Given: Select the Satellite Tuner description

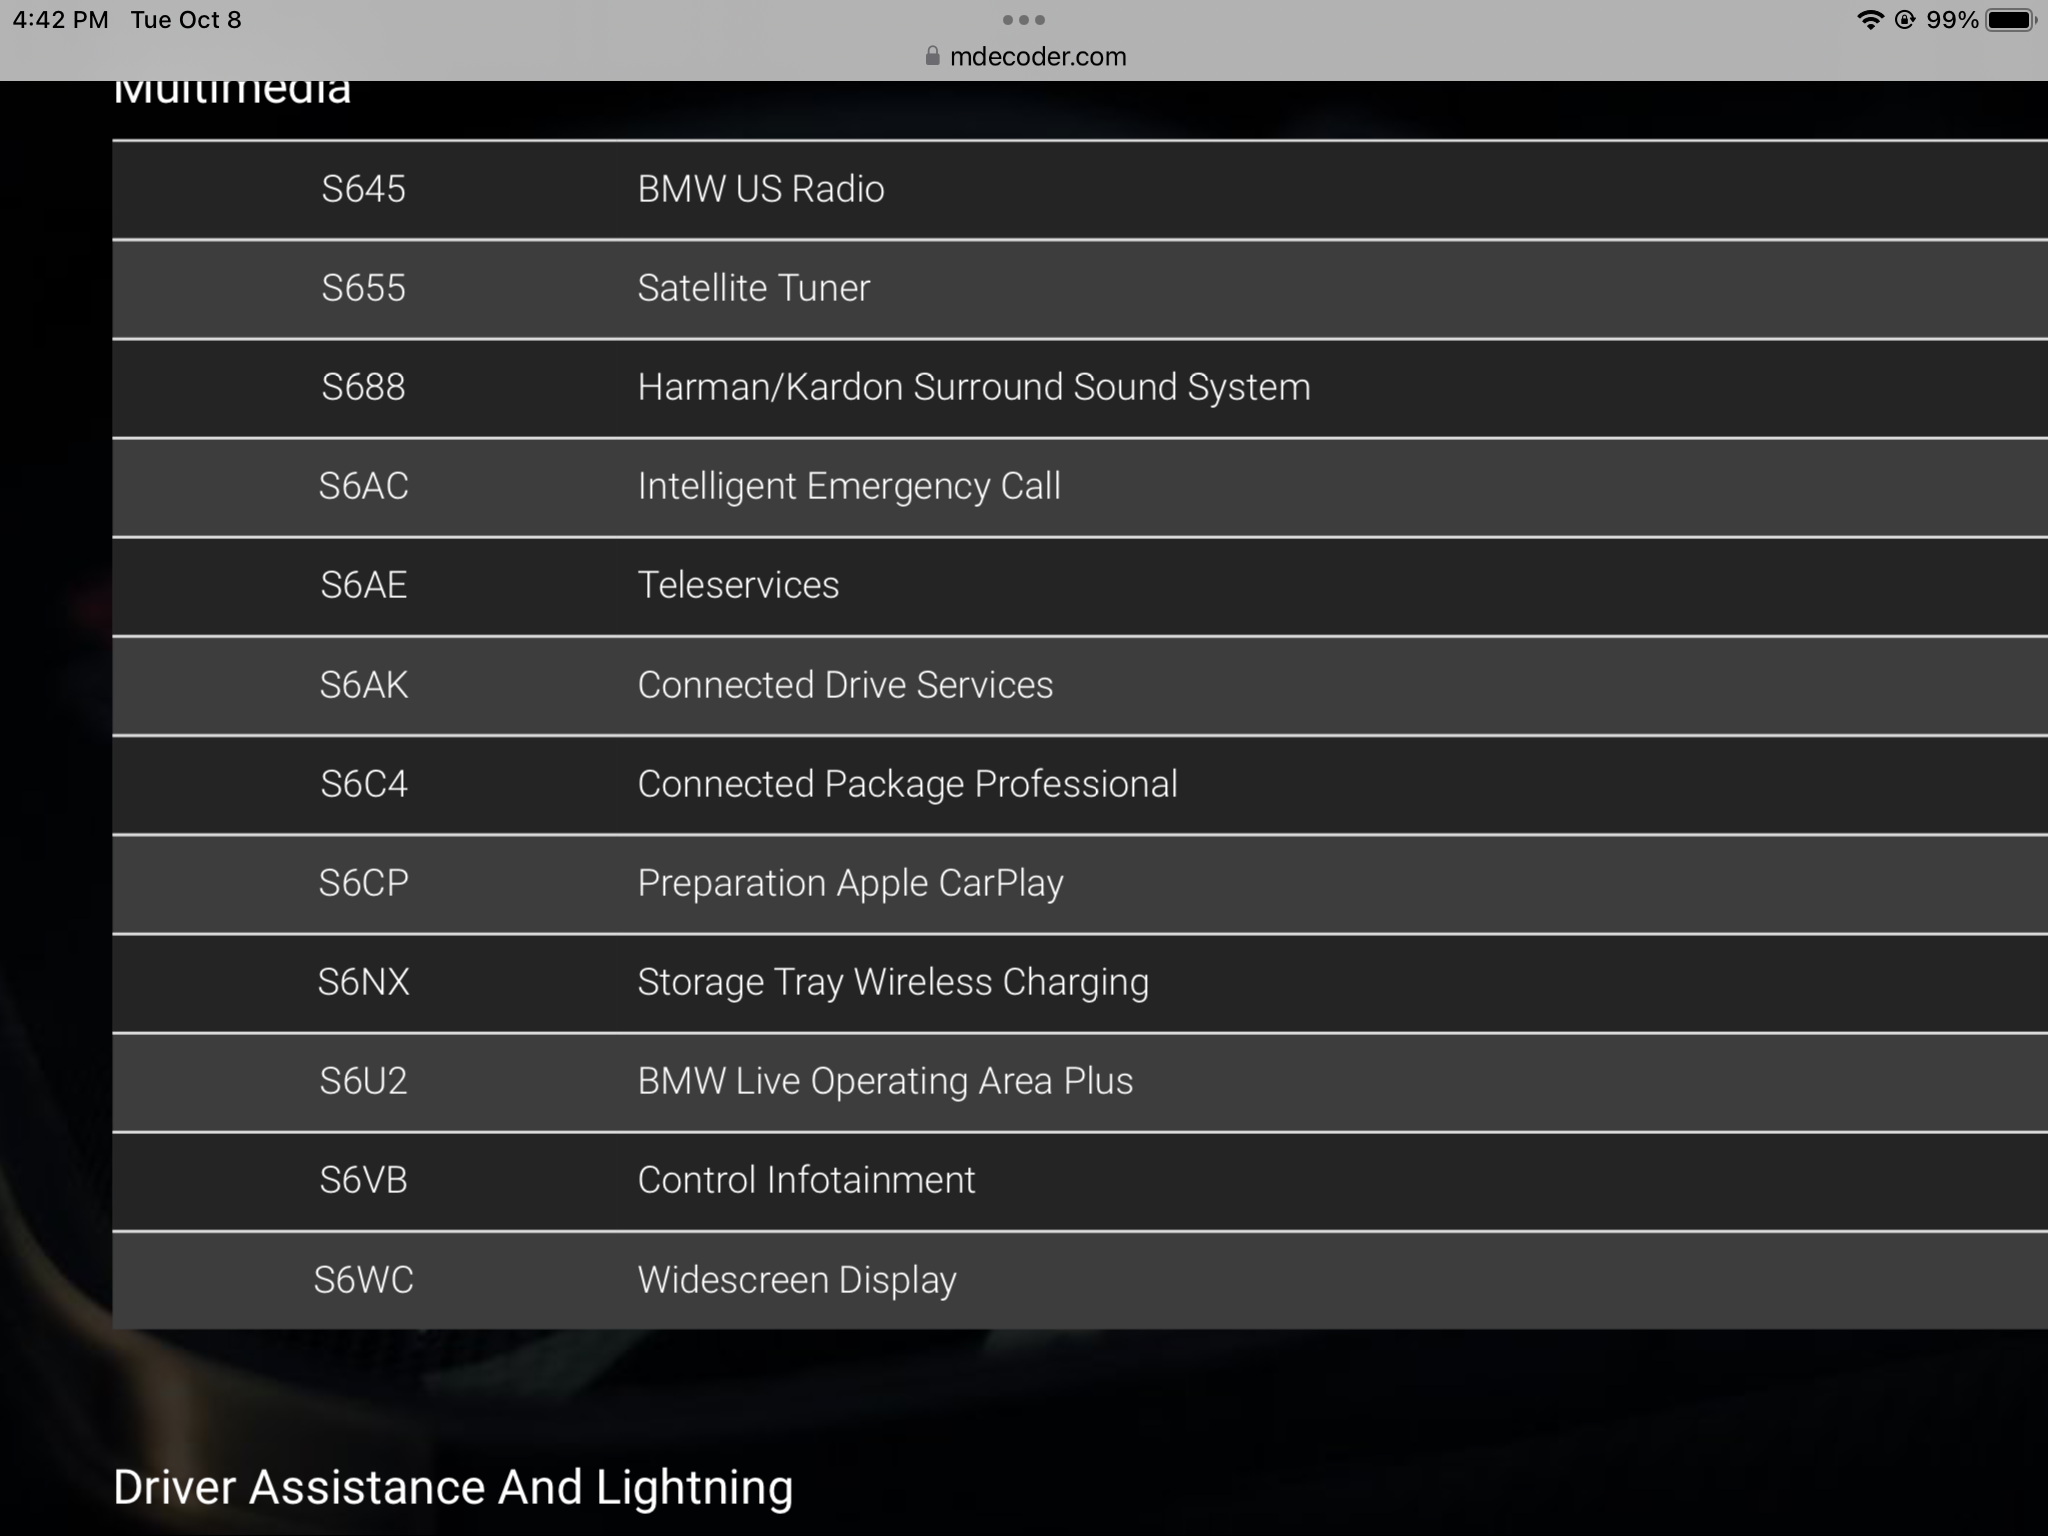Looking at the screenshot, I should click(x=754, y=288).
